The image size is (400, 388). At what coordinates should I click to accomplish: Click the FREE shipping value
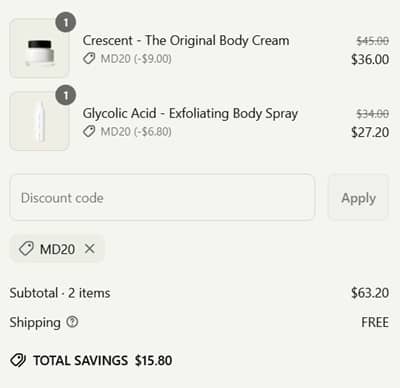(x=375, y=322)
